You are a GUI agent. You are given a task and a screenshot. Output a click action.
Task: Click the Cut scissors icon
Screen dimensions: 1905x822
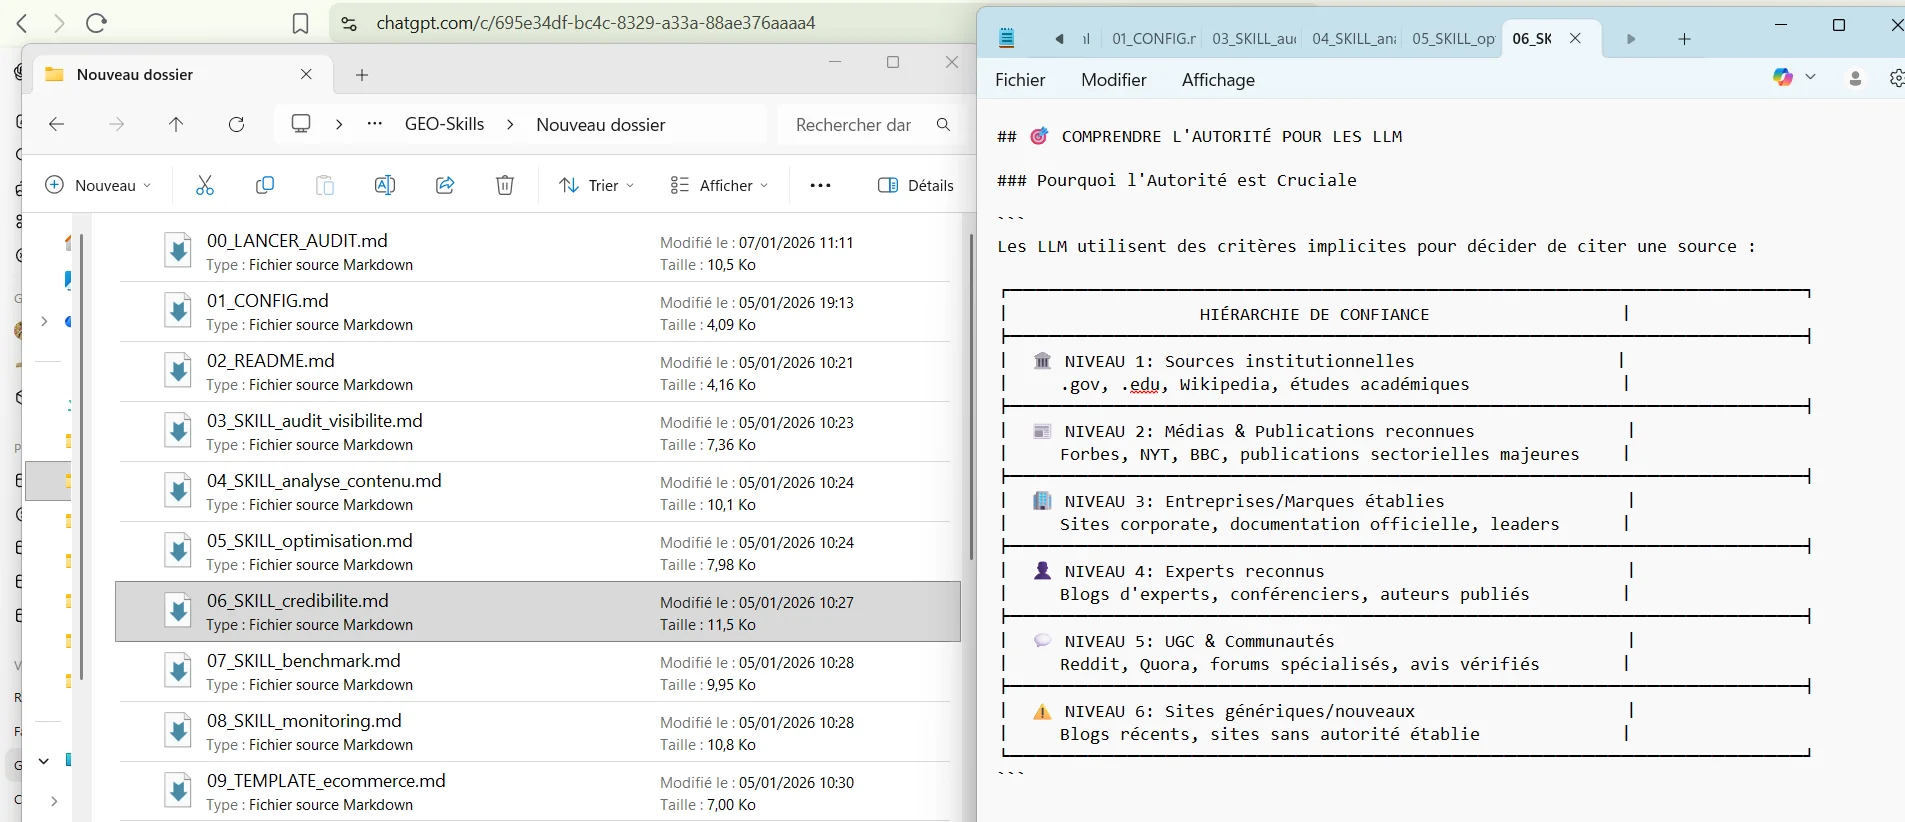coord(205,185)
